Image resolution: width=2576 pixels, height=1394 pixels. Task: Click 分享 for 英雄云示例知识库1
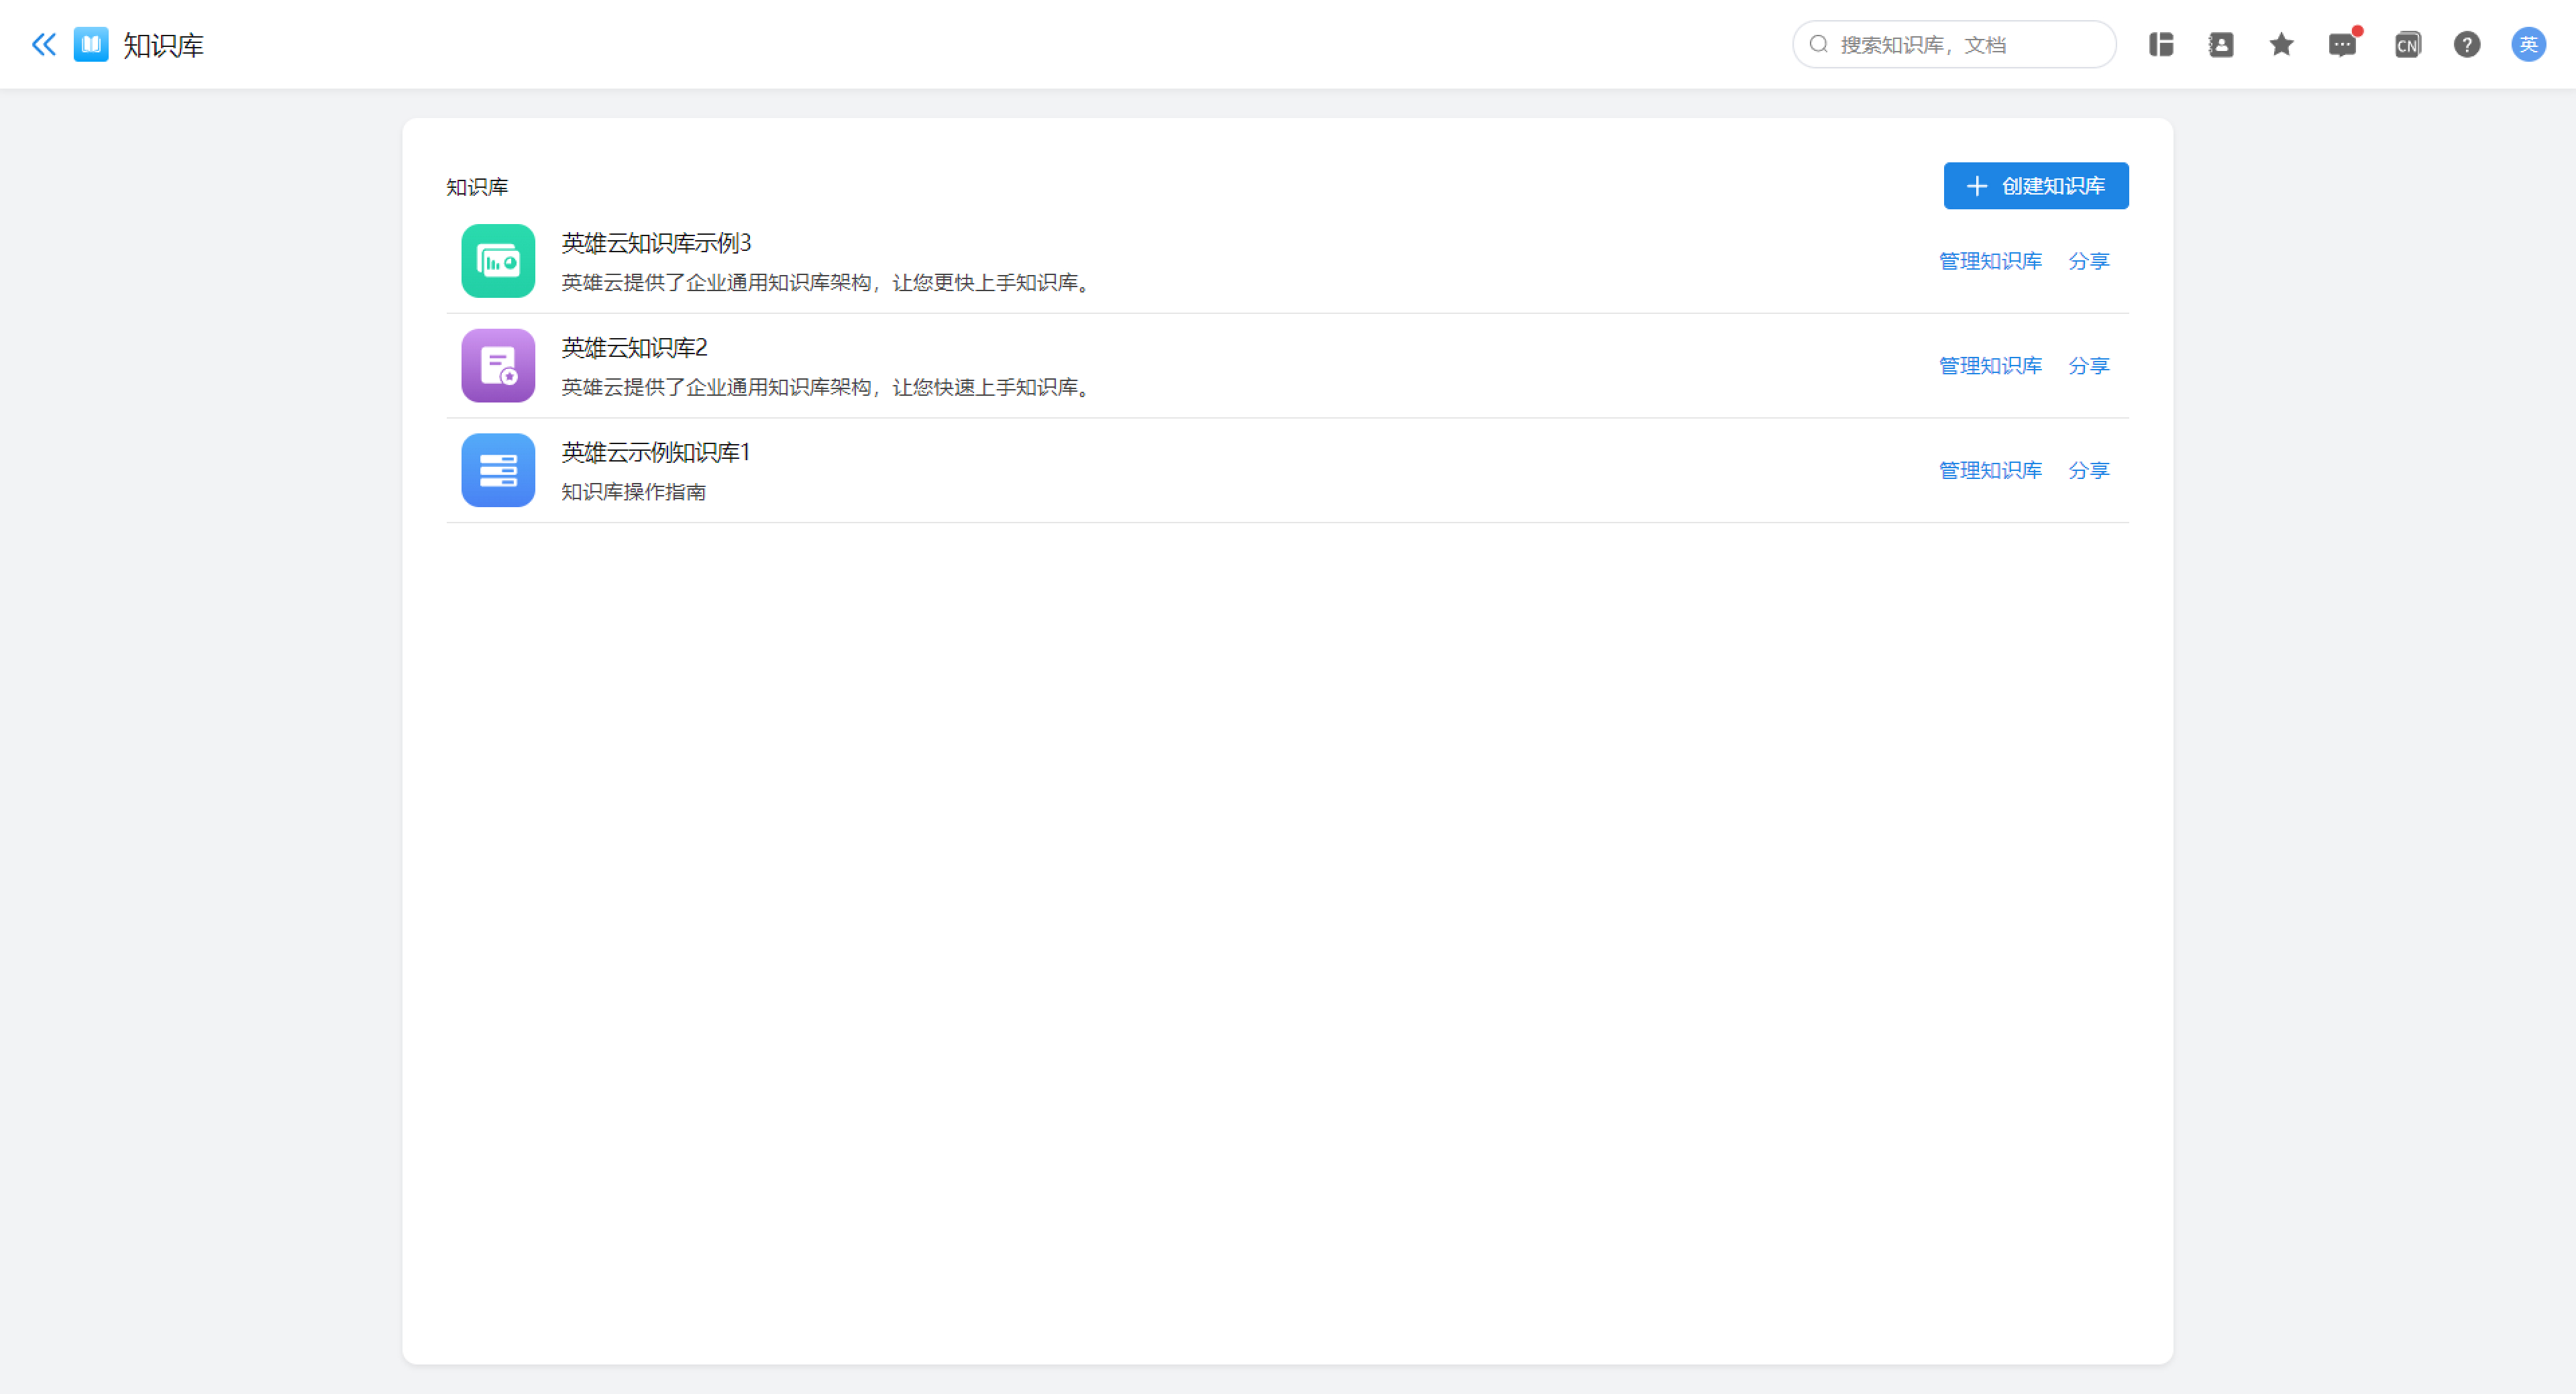pyautogui.click(x=2089, y=470)
